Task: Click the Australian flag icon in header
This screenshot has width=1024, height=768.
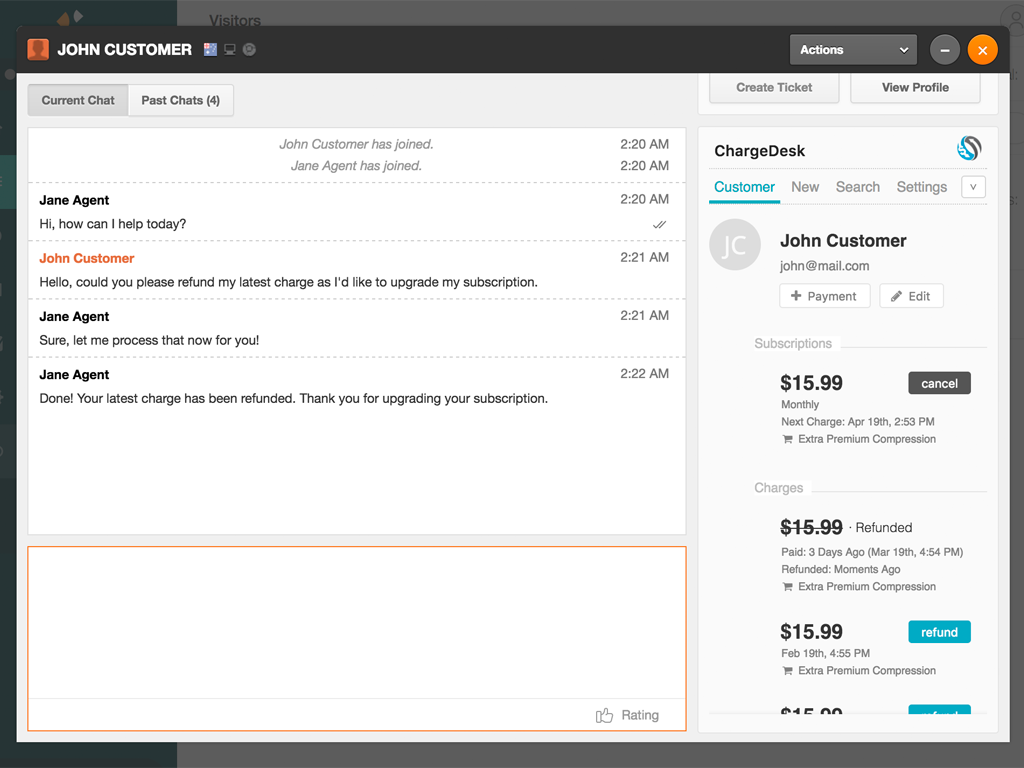Action: (x=210, y=49)
